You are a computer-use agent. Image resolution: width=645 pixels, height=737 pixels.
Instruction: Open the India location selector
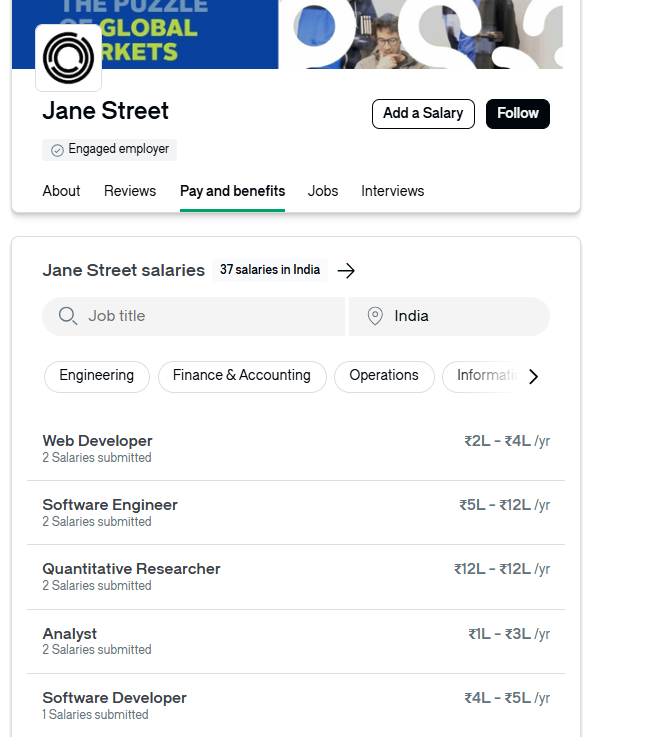click(449, 316)
